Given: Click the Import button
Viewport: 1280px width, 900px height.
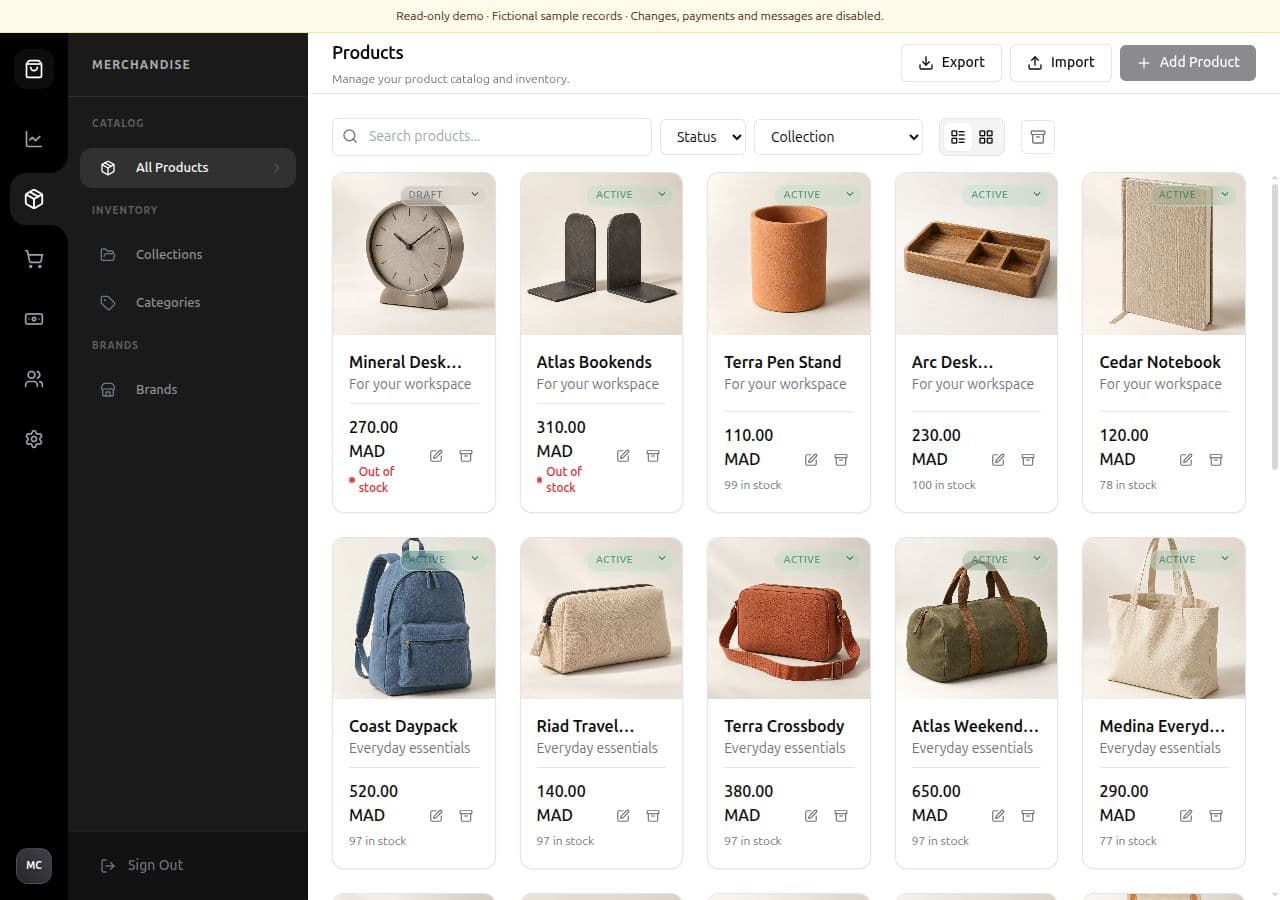Looking at the screenshot, I should (x=1060, y=62).
